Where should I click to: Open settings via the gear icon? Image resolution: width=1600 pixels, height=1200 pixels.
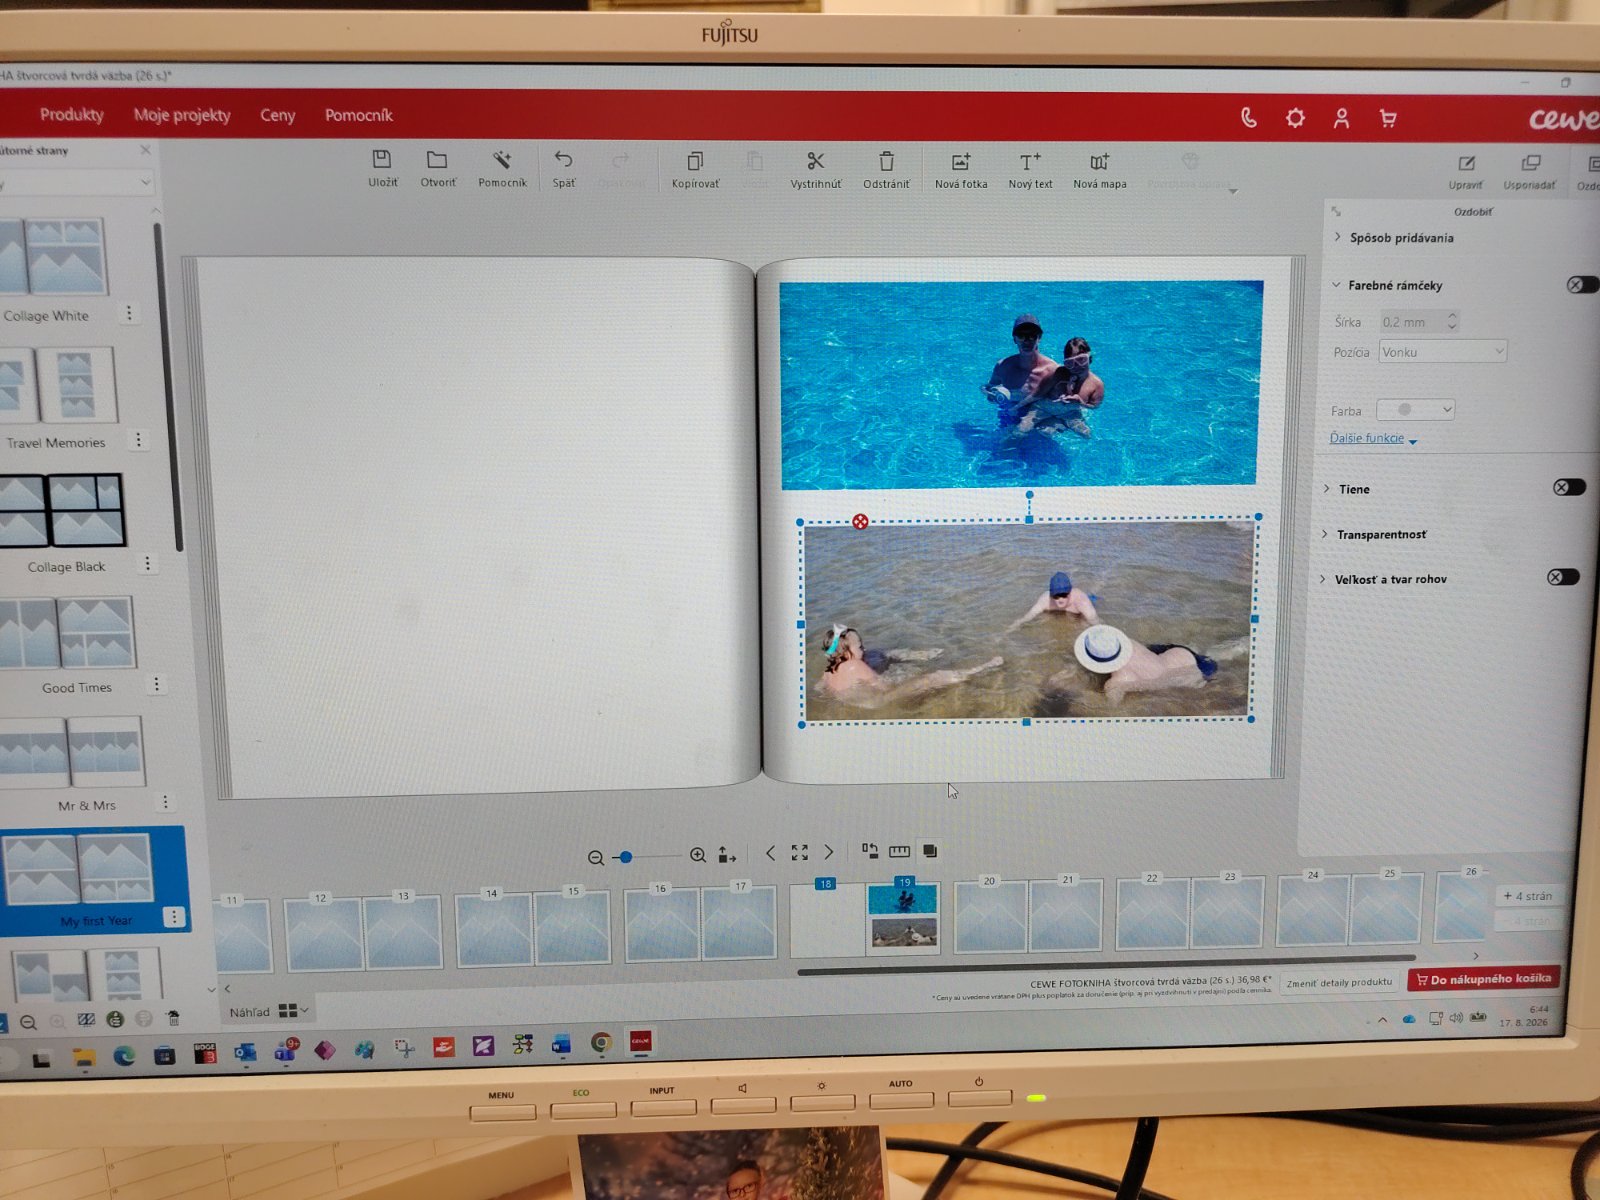[x=1295, y=118]
